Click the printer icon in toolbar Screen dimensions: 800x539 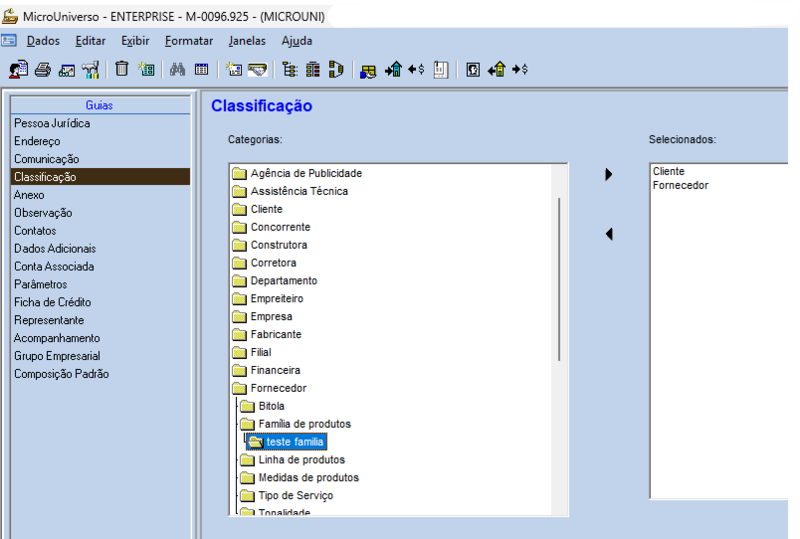43,69
